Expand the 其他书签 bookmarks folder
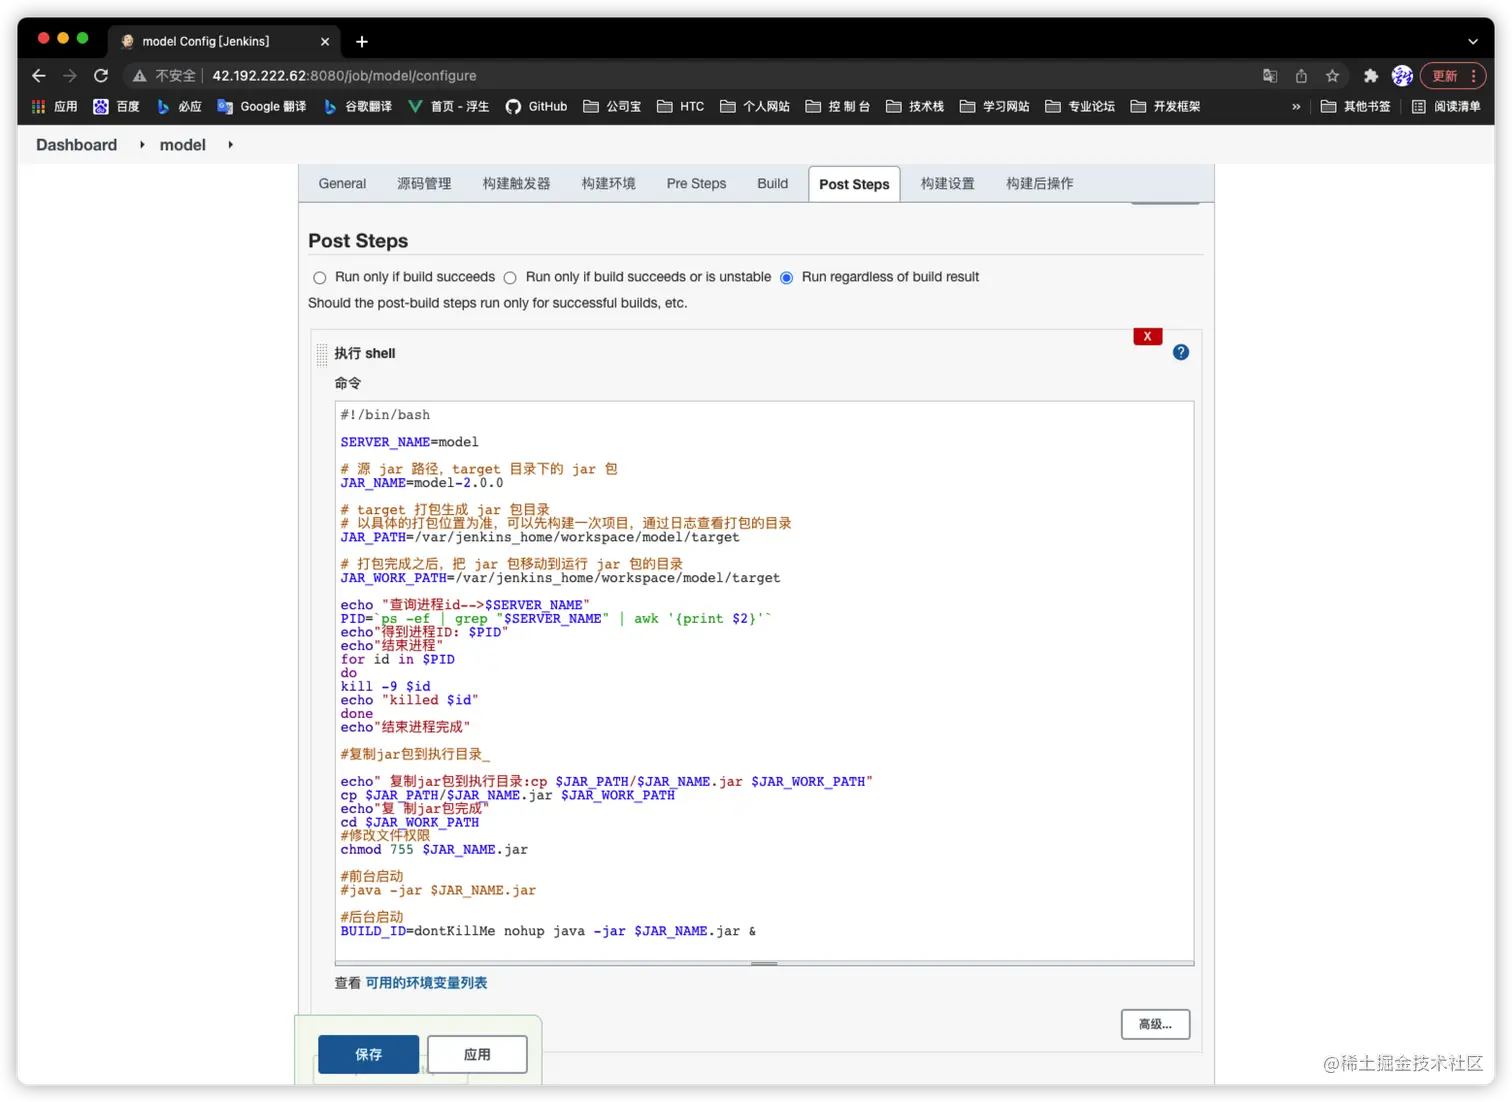Viewport: 1512px width, 1102px height. pos(1355,106)
